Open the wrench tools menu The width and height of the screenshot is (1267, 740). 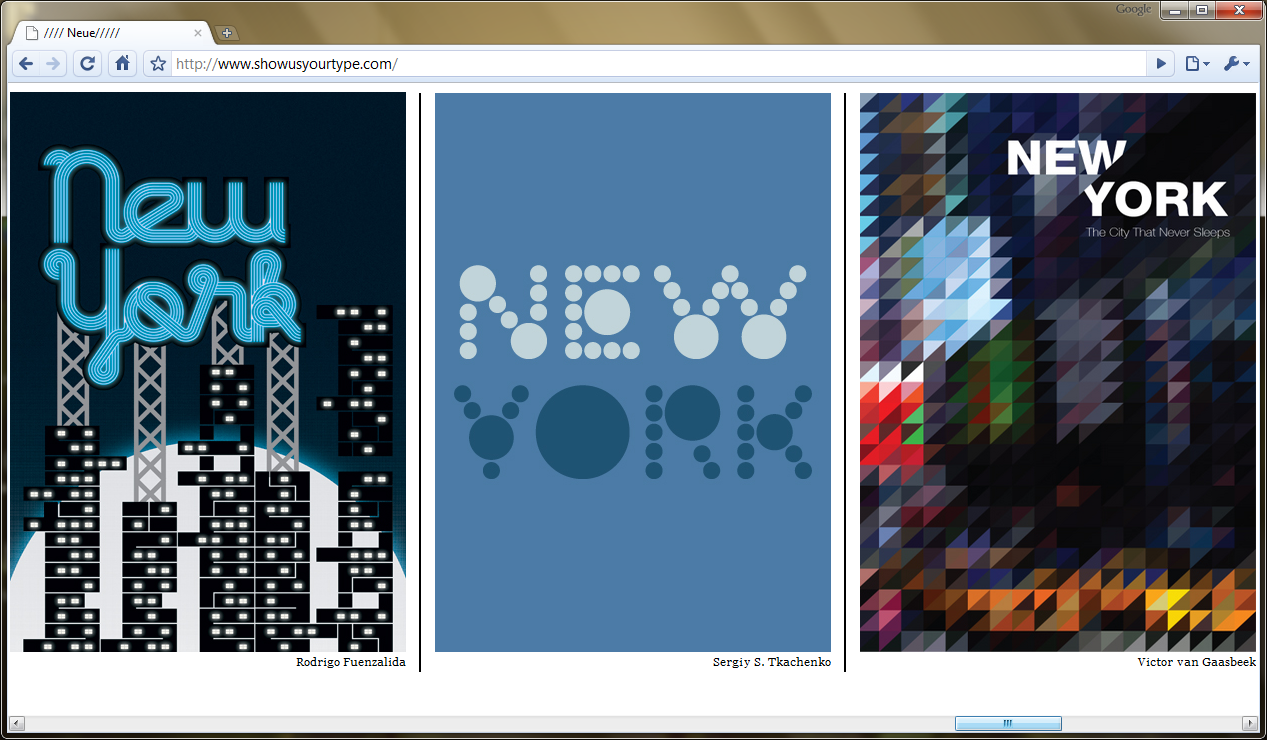click(1236, 64)
